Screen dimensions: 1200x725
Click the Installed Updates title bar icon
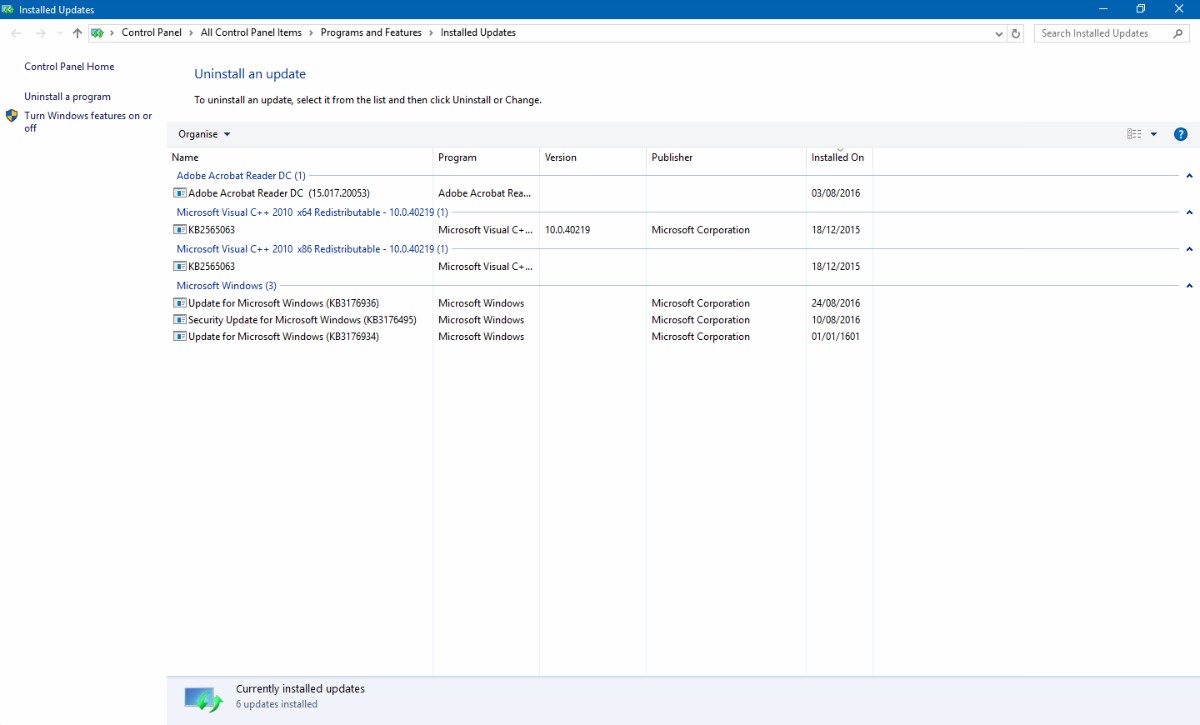pyautogui.click(x=8, y=9)
